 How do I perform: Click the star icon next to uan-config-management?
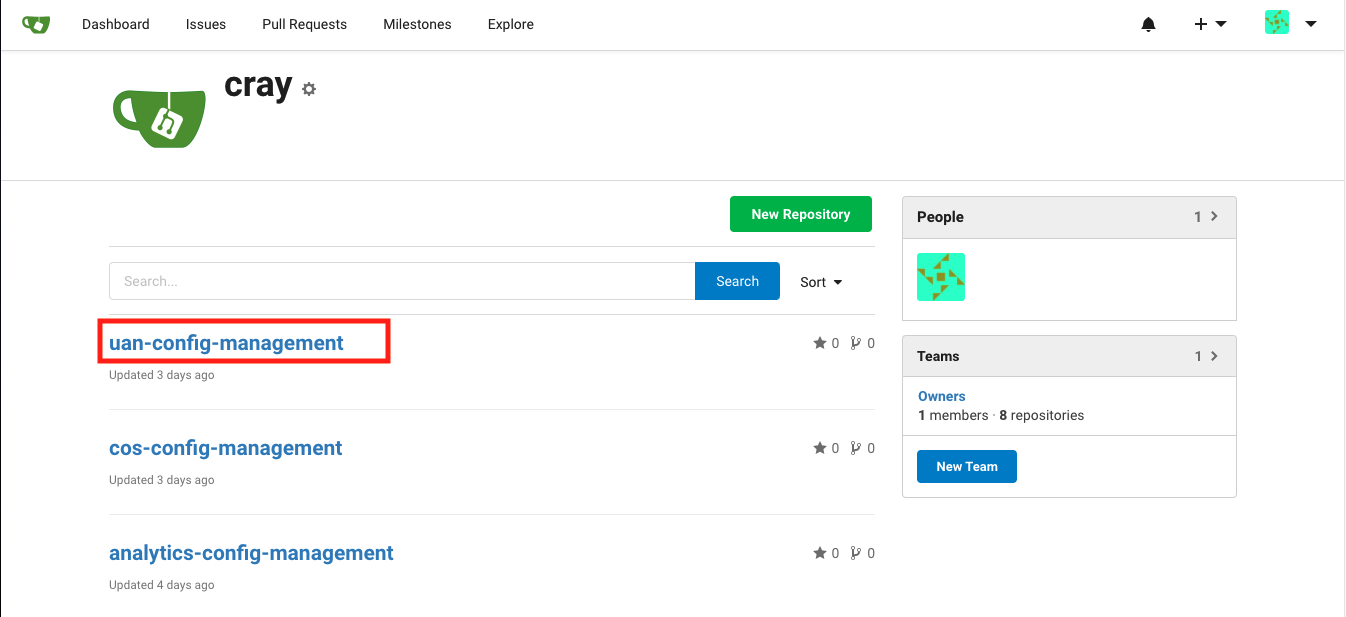click(818, 343)
